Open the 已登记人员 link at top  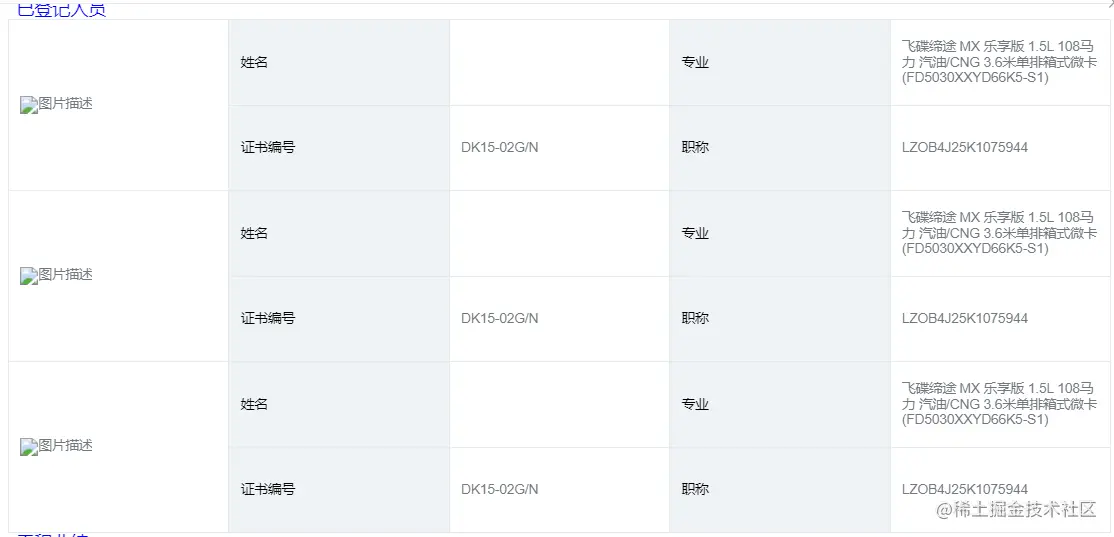click(61, 11)
